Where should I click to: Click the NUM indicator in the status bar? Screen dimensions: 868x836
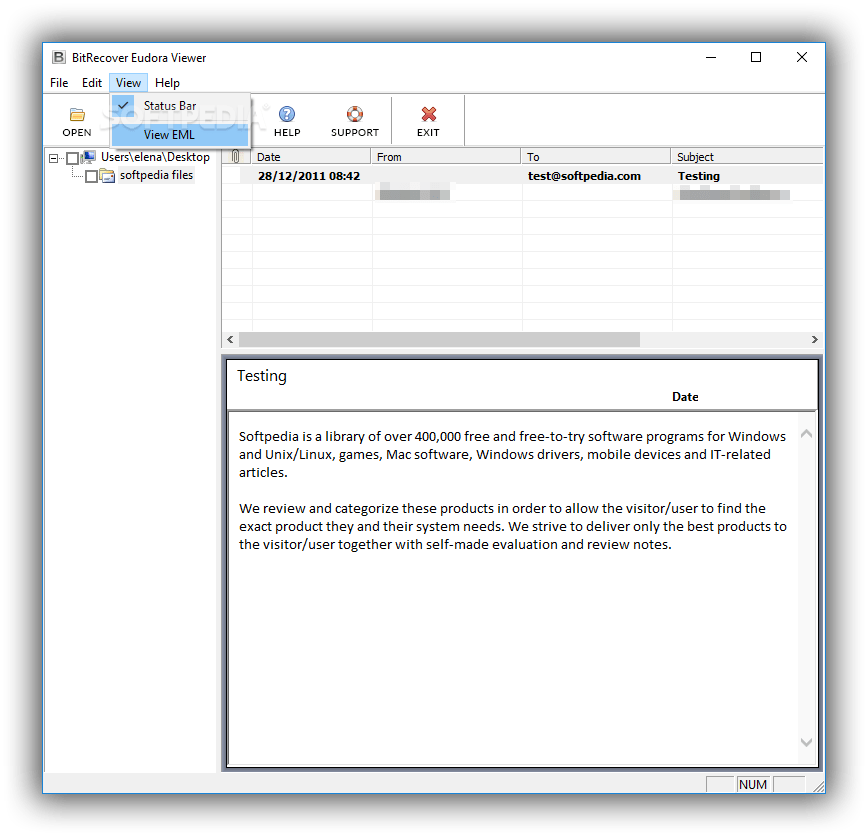(753, 784)
